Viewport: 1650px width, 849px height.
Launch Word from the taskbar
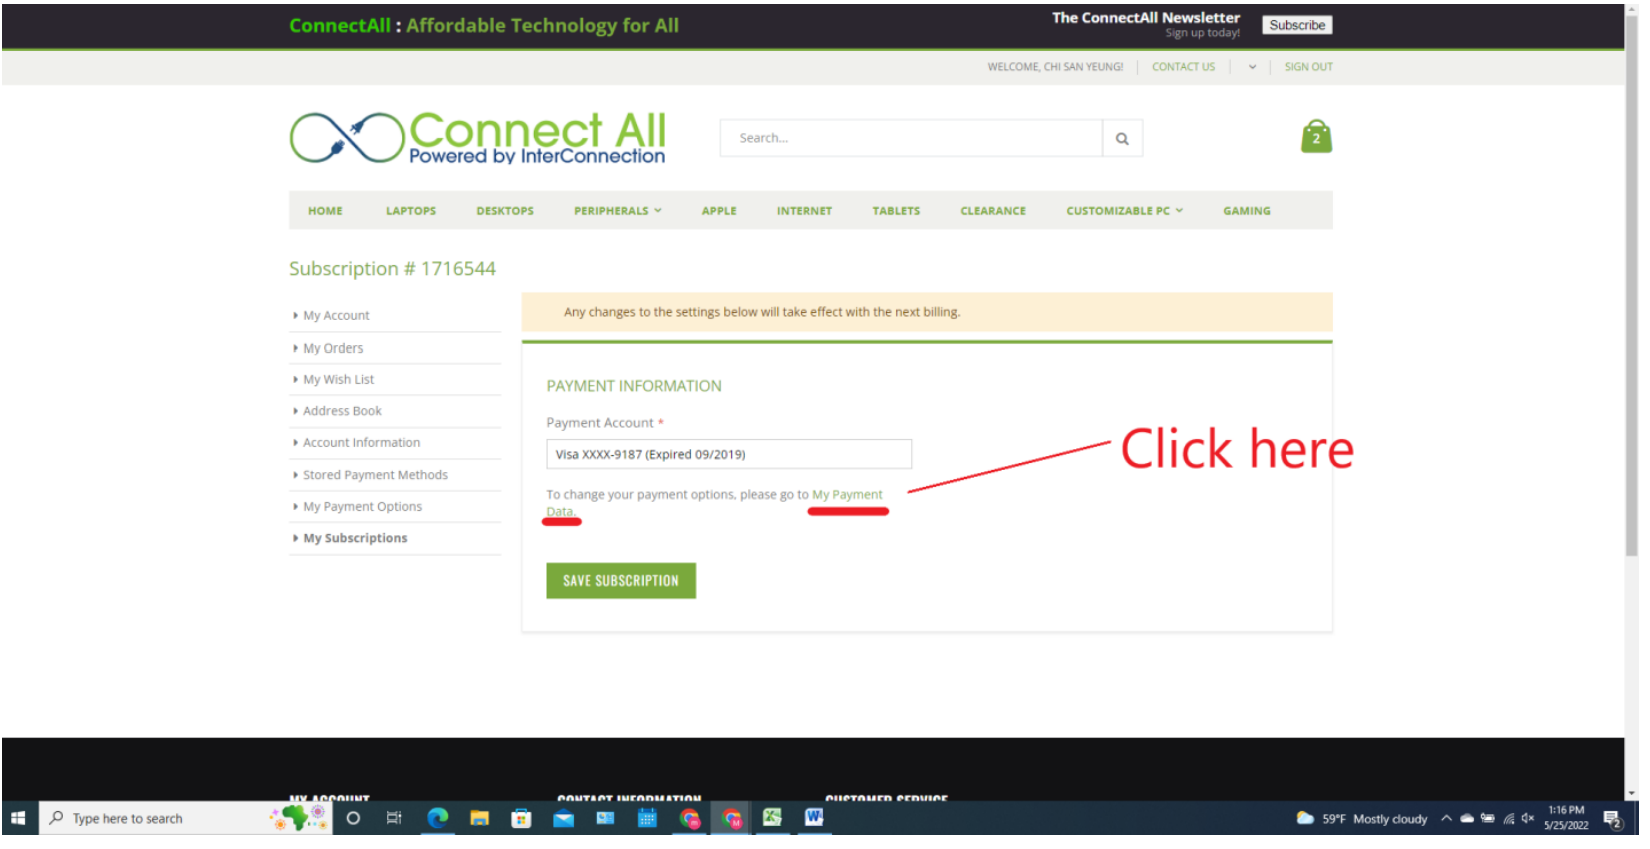coord(814,817)
